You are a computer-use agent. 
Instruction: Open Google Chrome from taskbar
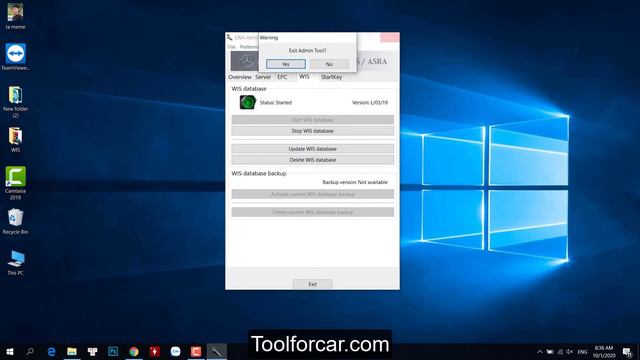tap(134, 351)
